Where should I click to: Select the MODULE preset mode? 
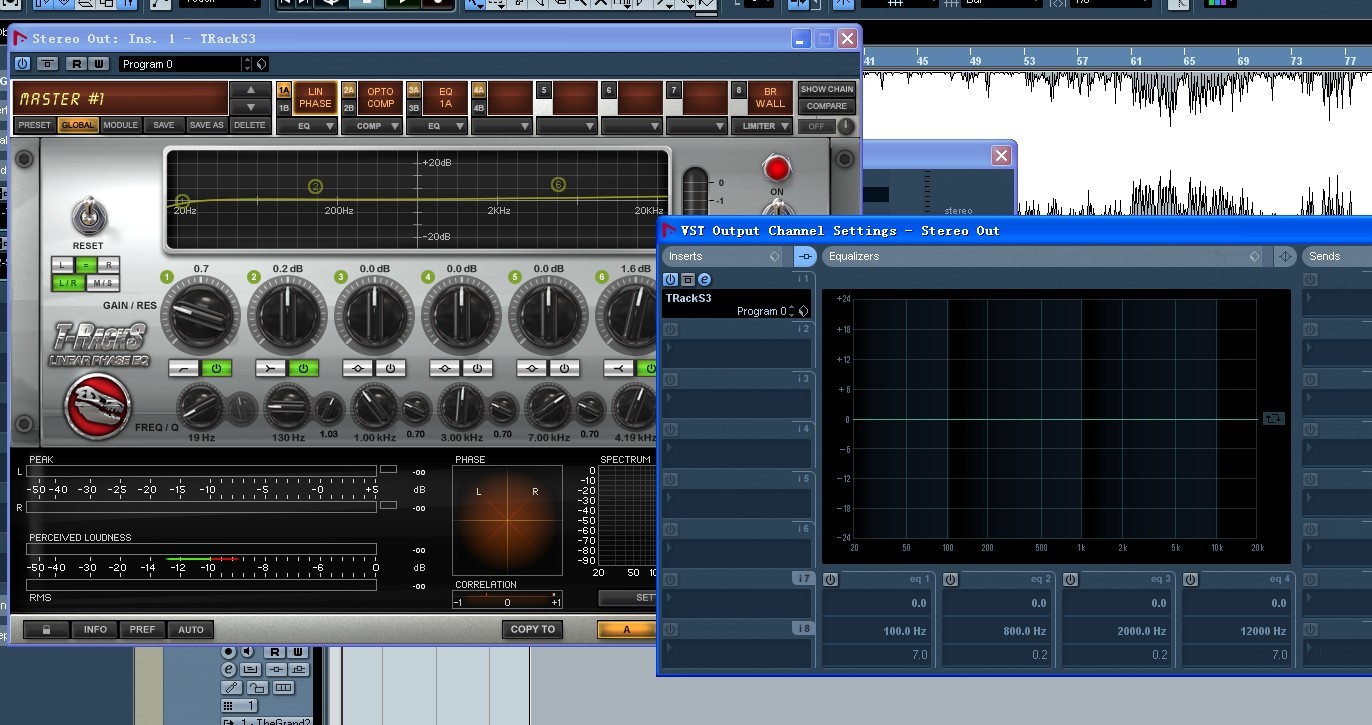point(121,125)
